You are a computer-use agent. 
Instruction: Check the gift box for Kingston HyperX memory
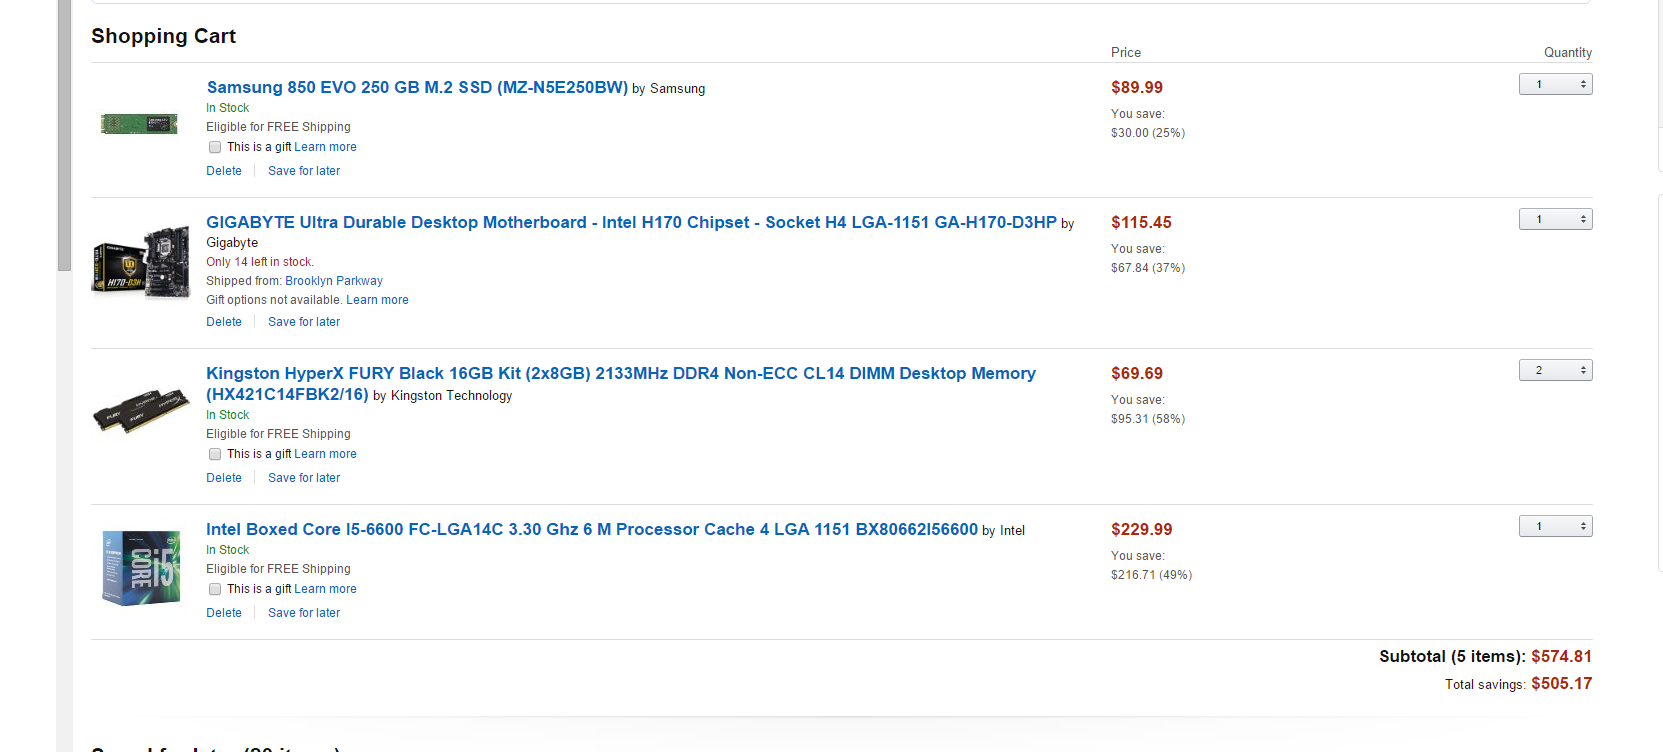point(215,454)
